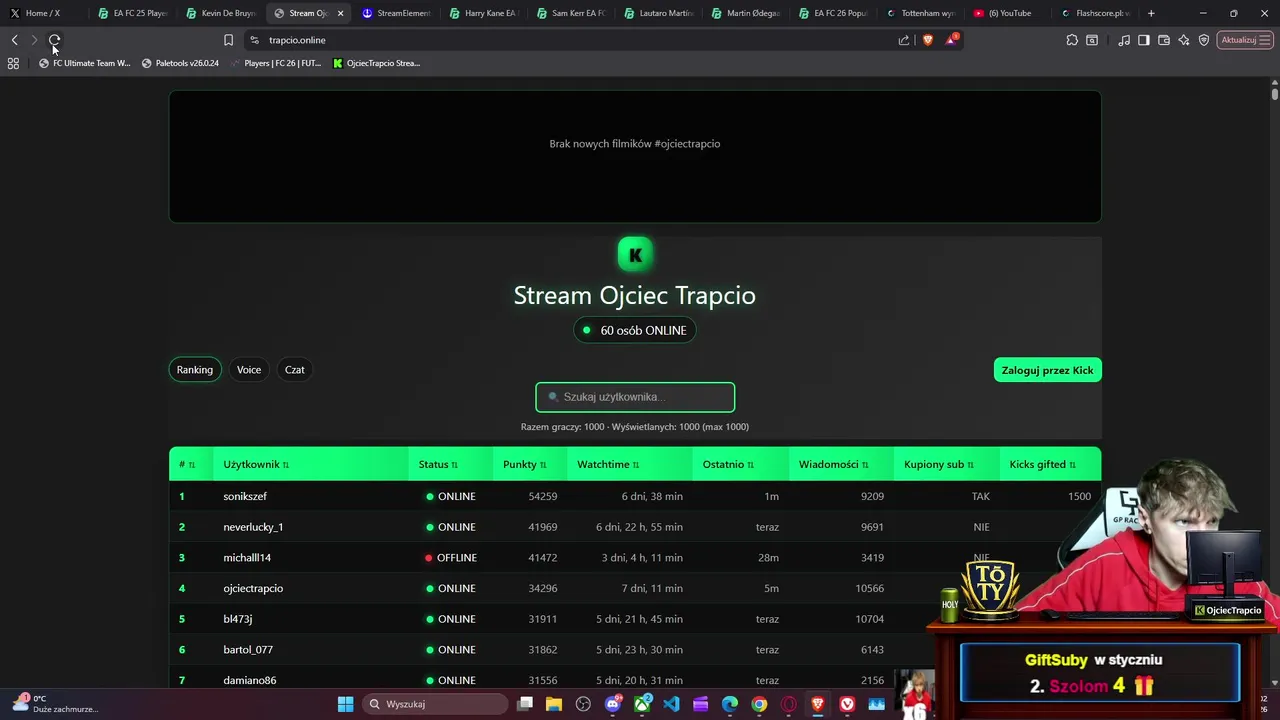Open the Windows Start menu
Screen dimensions: 1280x720
click(345, 704)
